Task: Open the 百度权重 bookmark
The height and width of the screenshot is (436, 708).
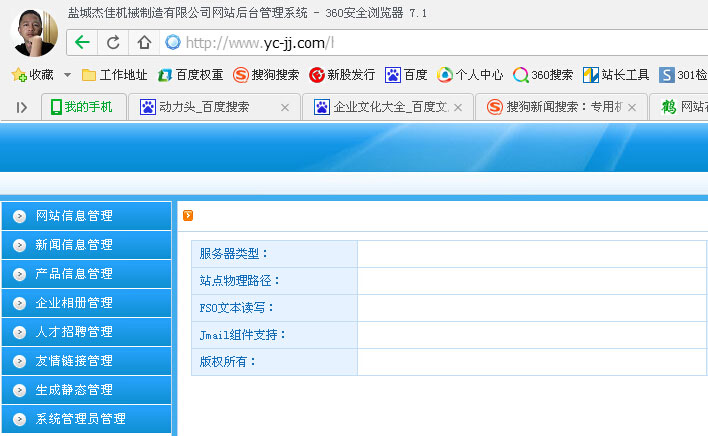Action: click(190, 75)
